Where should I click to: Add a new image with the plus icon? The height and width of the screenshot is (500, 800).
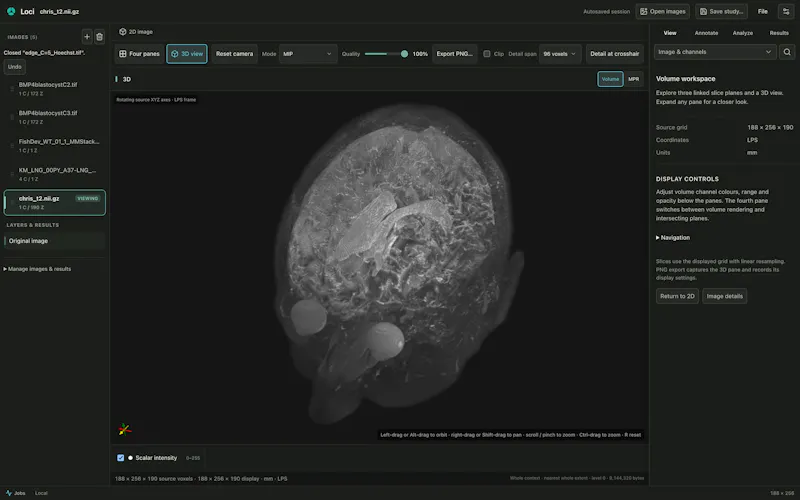pyautogui.click(x=87, y=37)
